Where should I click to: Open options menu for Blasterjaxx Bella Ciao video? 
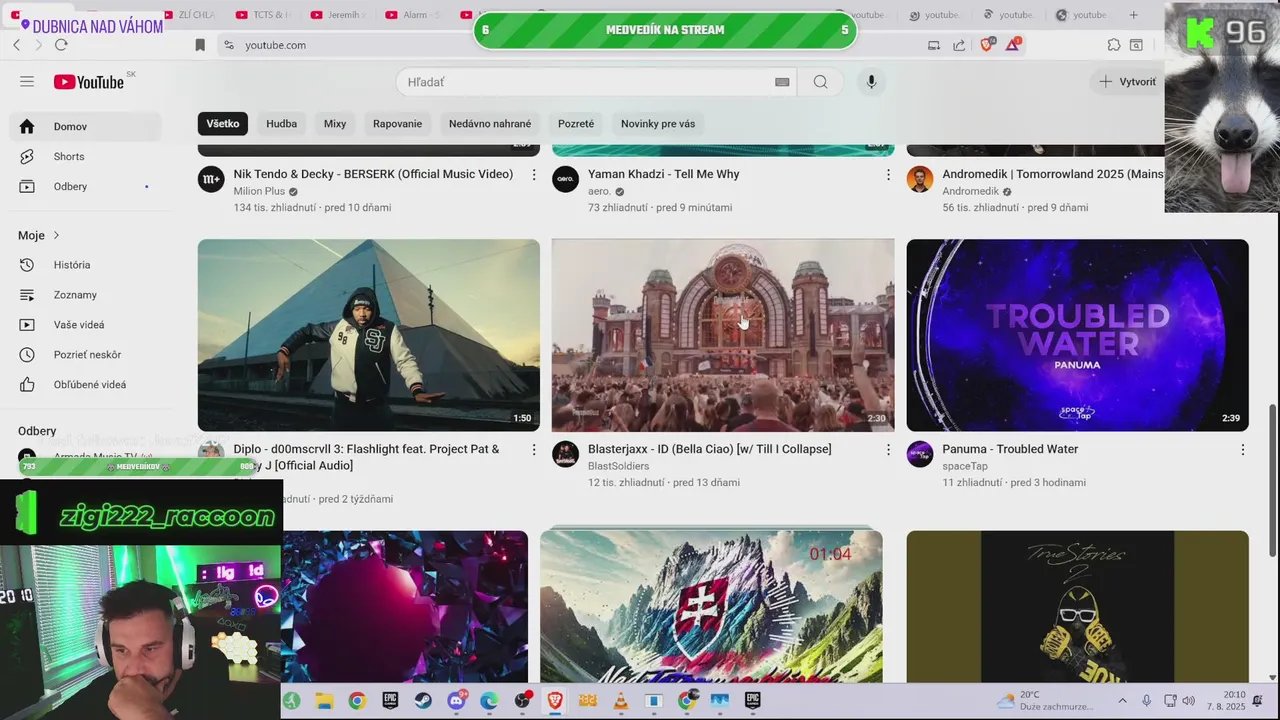(888, 450)
